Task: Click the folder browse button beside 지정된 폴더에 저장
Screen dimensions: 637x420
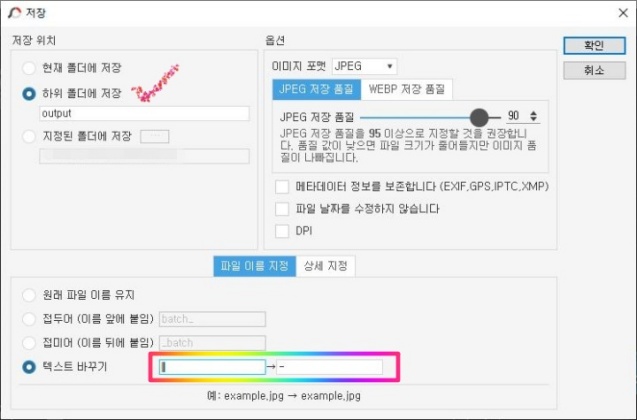Action: (154, 136)
